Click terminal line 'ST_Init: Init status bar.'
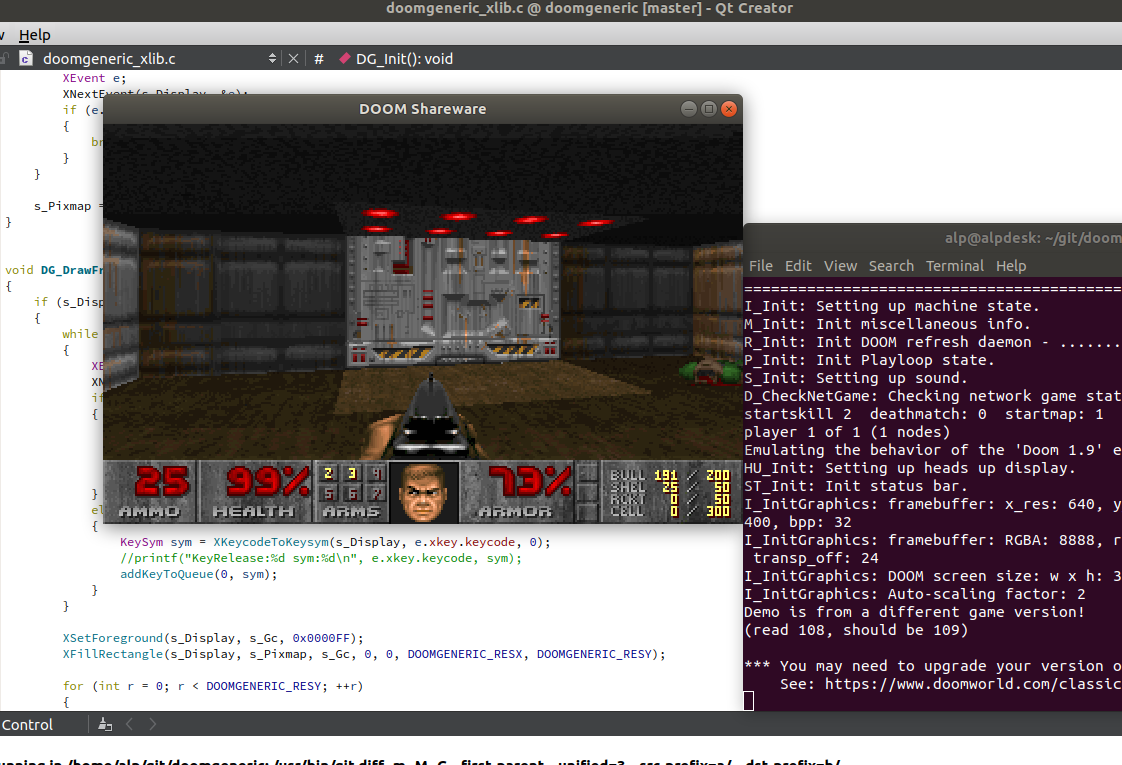The width and height of the screenshot is (1122, 765). tap(856, 486)
